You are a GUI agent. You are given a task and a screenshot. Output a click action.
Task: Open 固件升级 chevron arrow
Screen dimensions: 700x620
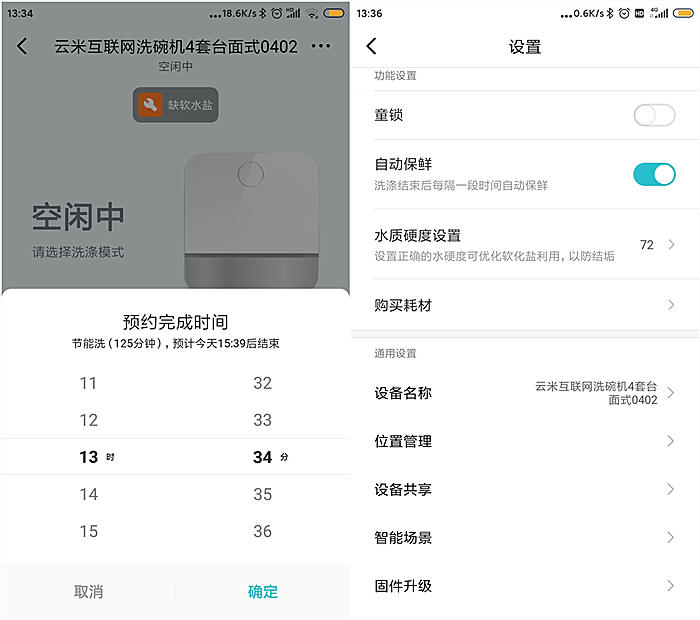671,586
